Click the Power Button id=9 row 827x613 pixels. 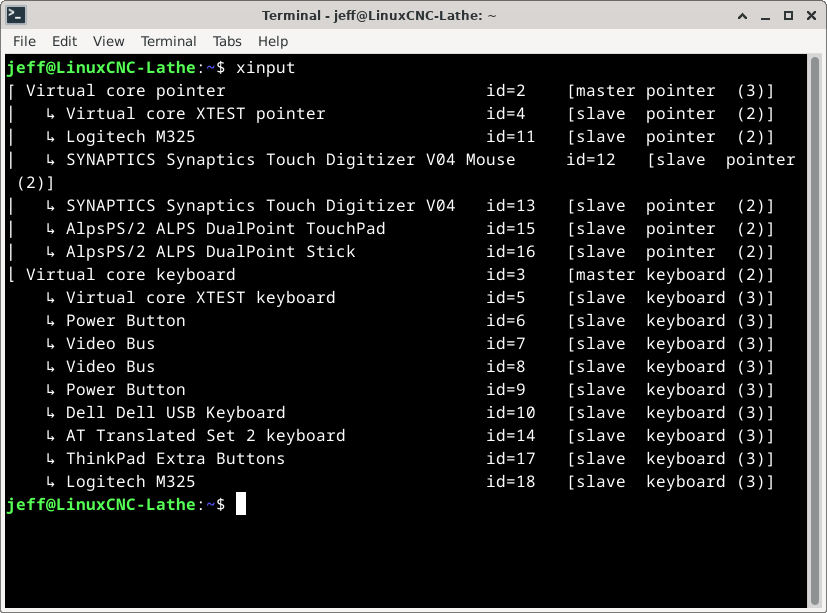tap(409, 390)
